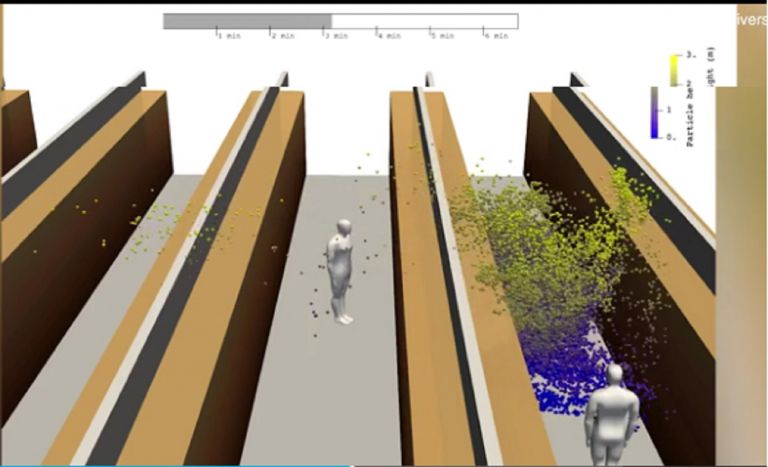Click the legend value label 0
Image resolution: width=768 pixels, height=467 pixels.
tap(671, 138)
